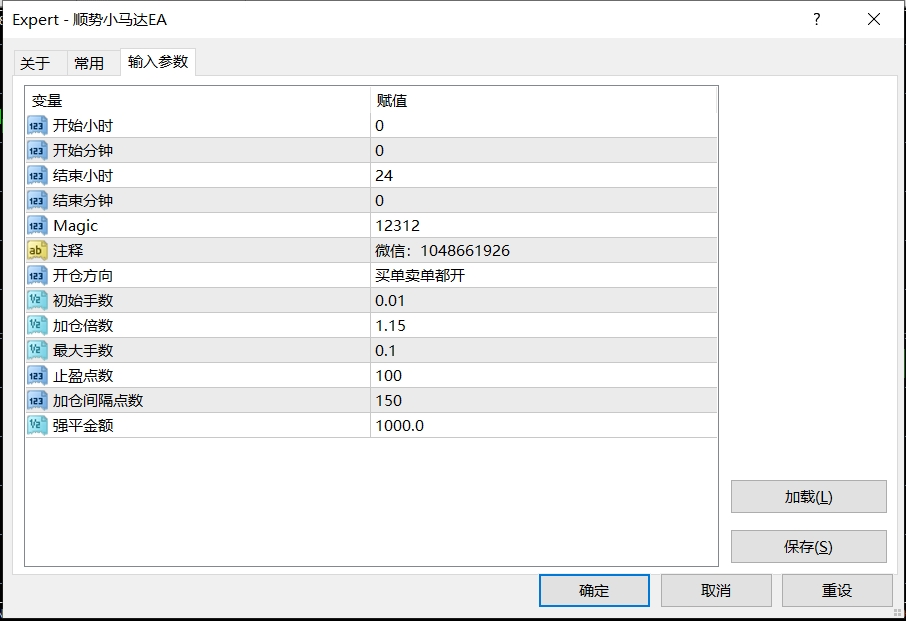Select the integer icon beside Magic
The height and width of the screenshot is (621, 906).
(x=37, y=225)
